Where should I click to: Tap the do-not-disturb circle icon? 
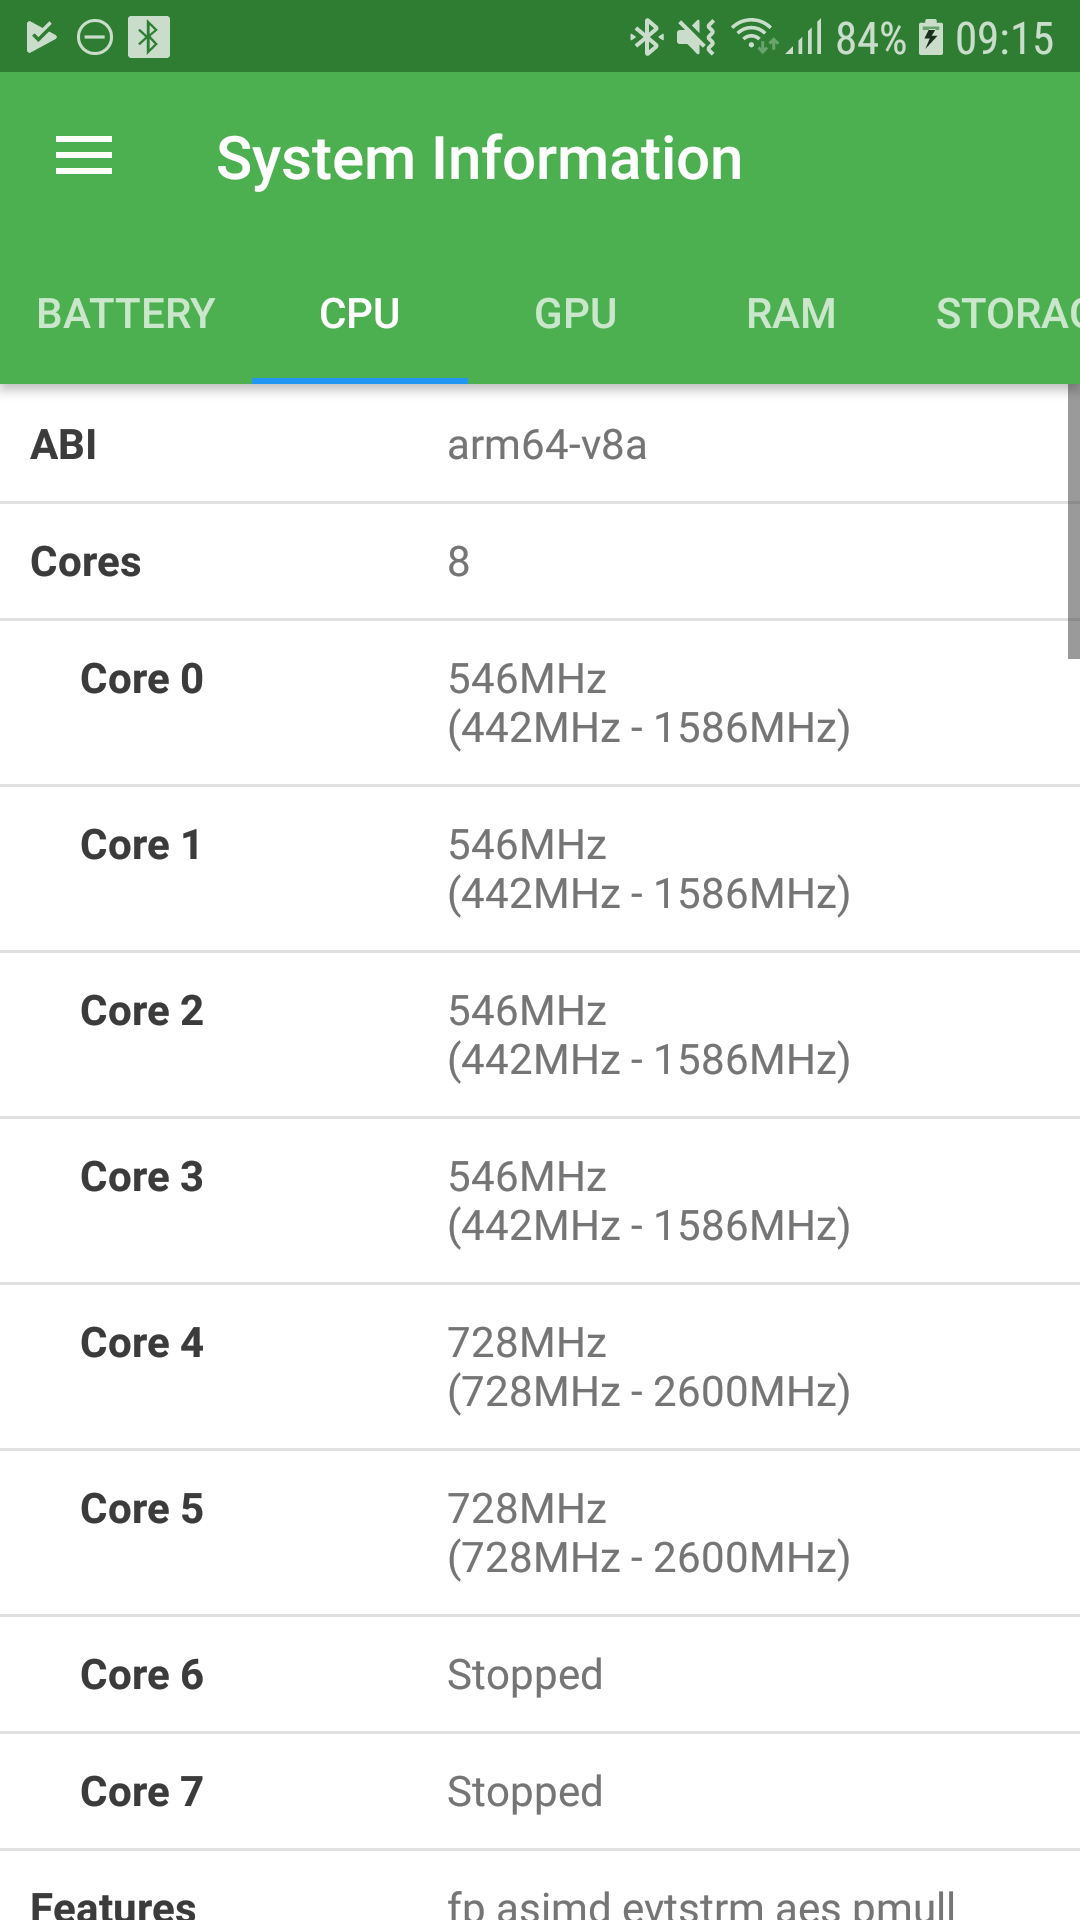point(95,38)
